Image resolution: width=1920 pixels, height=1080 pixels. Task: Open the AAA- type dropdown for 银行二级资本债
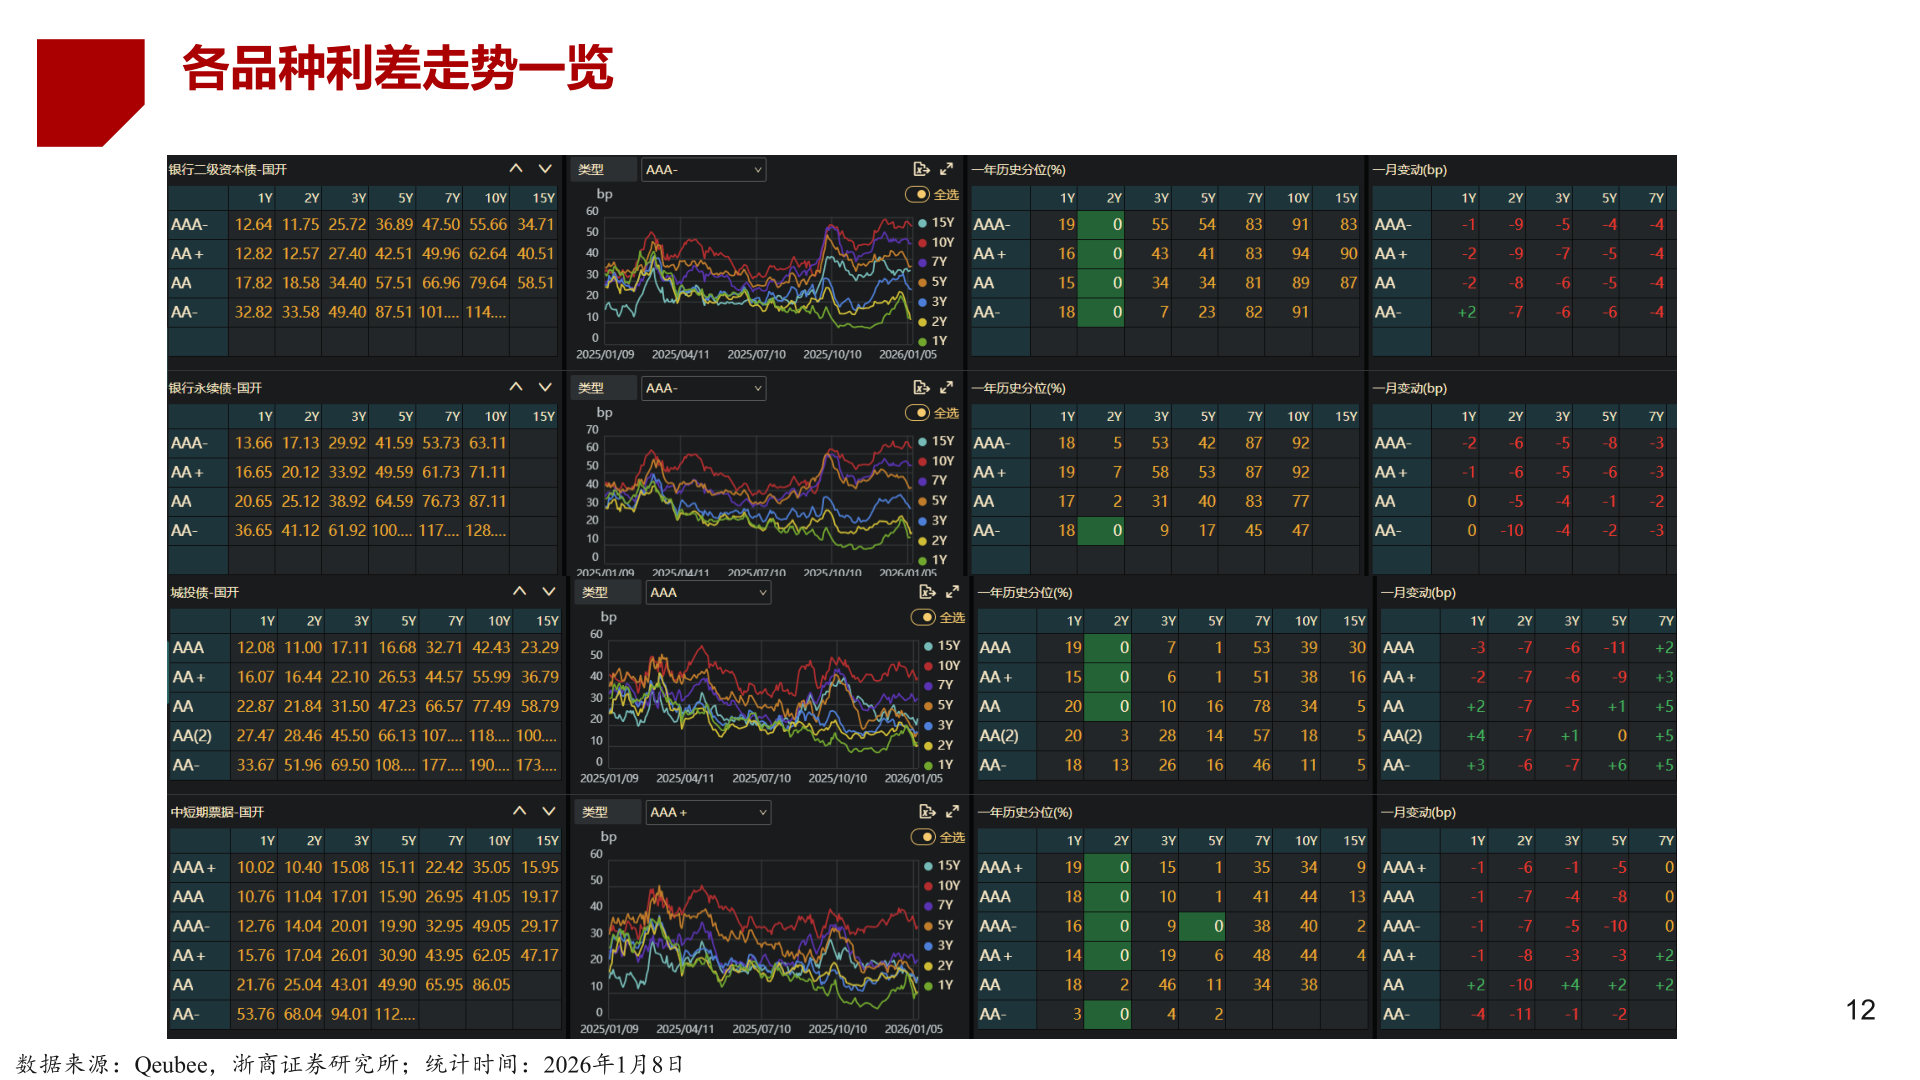pos(703,169)
